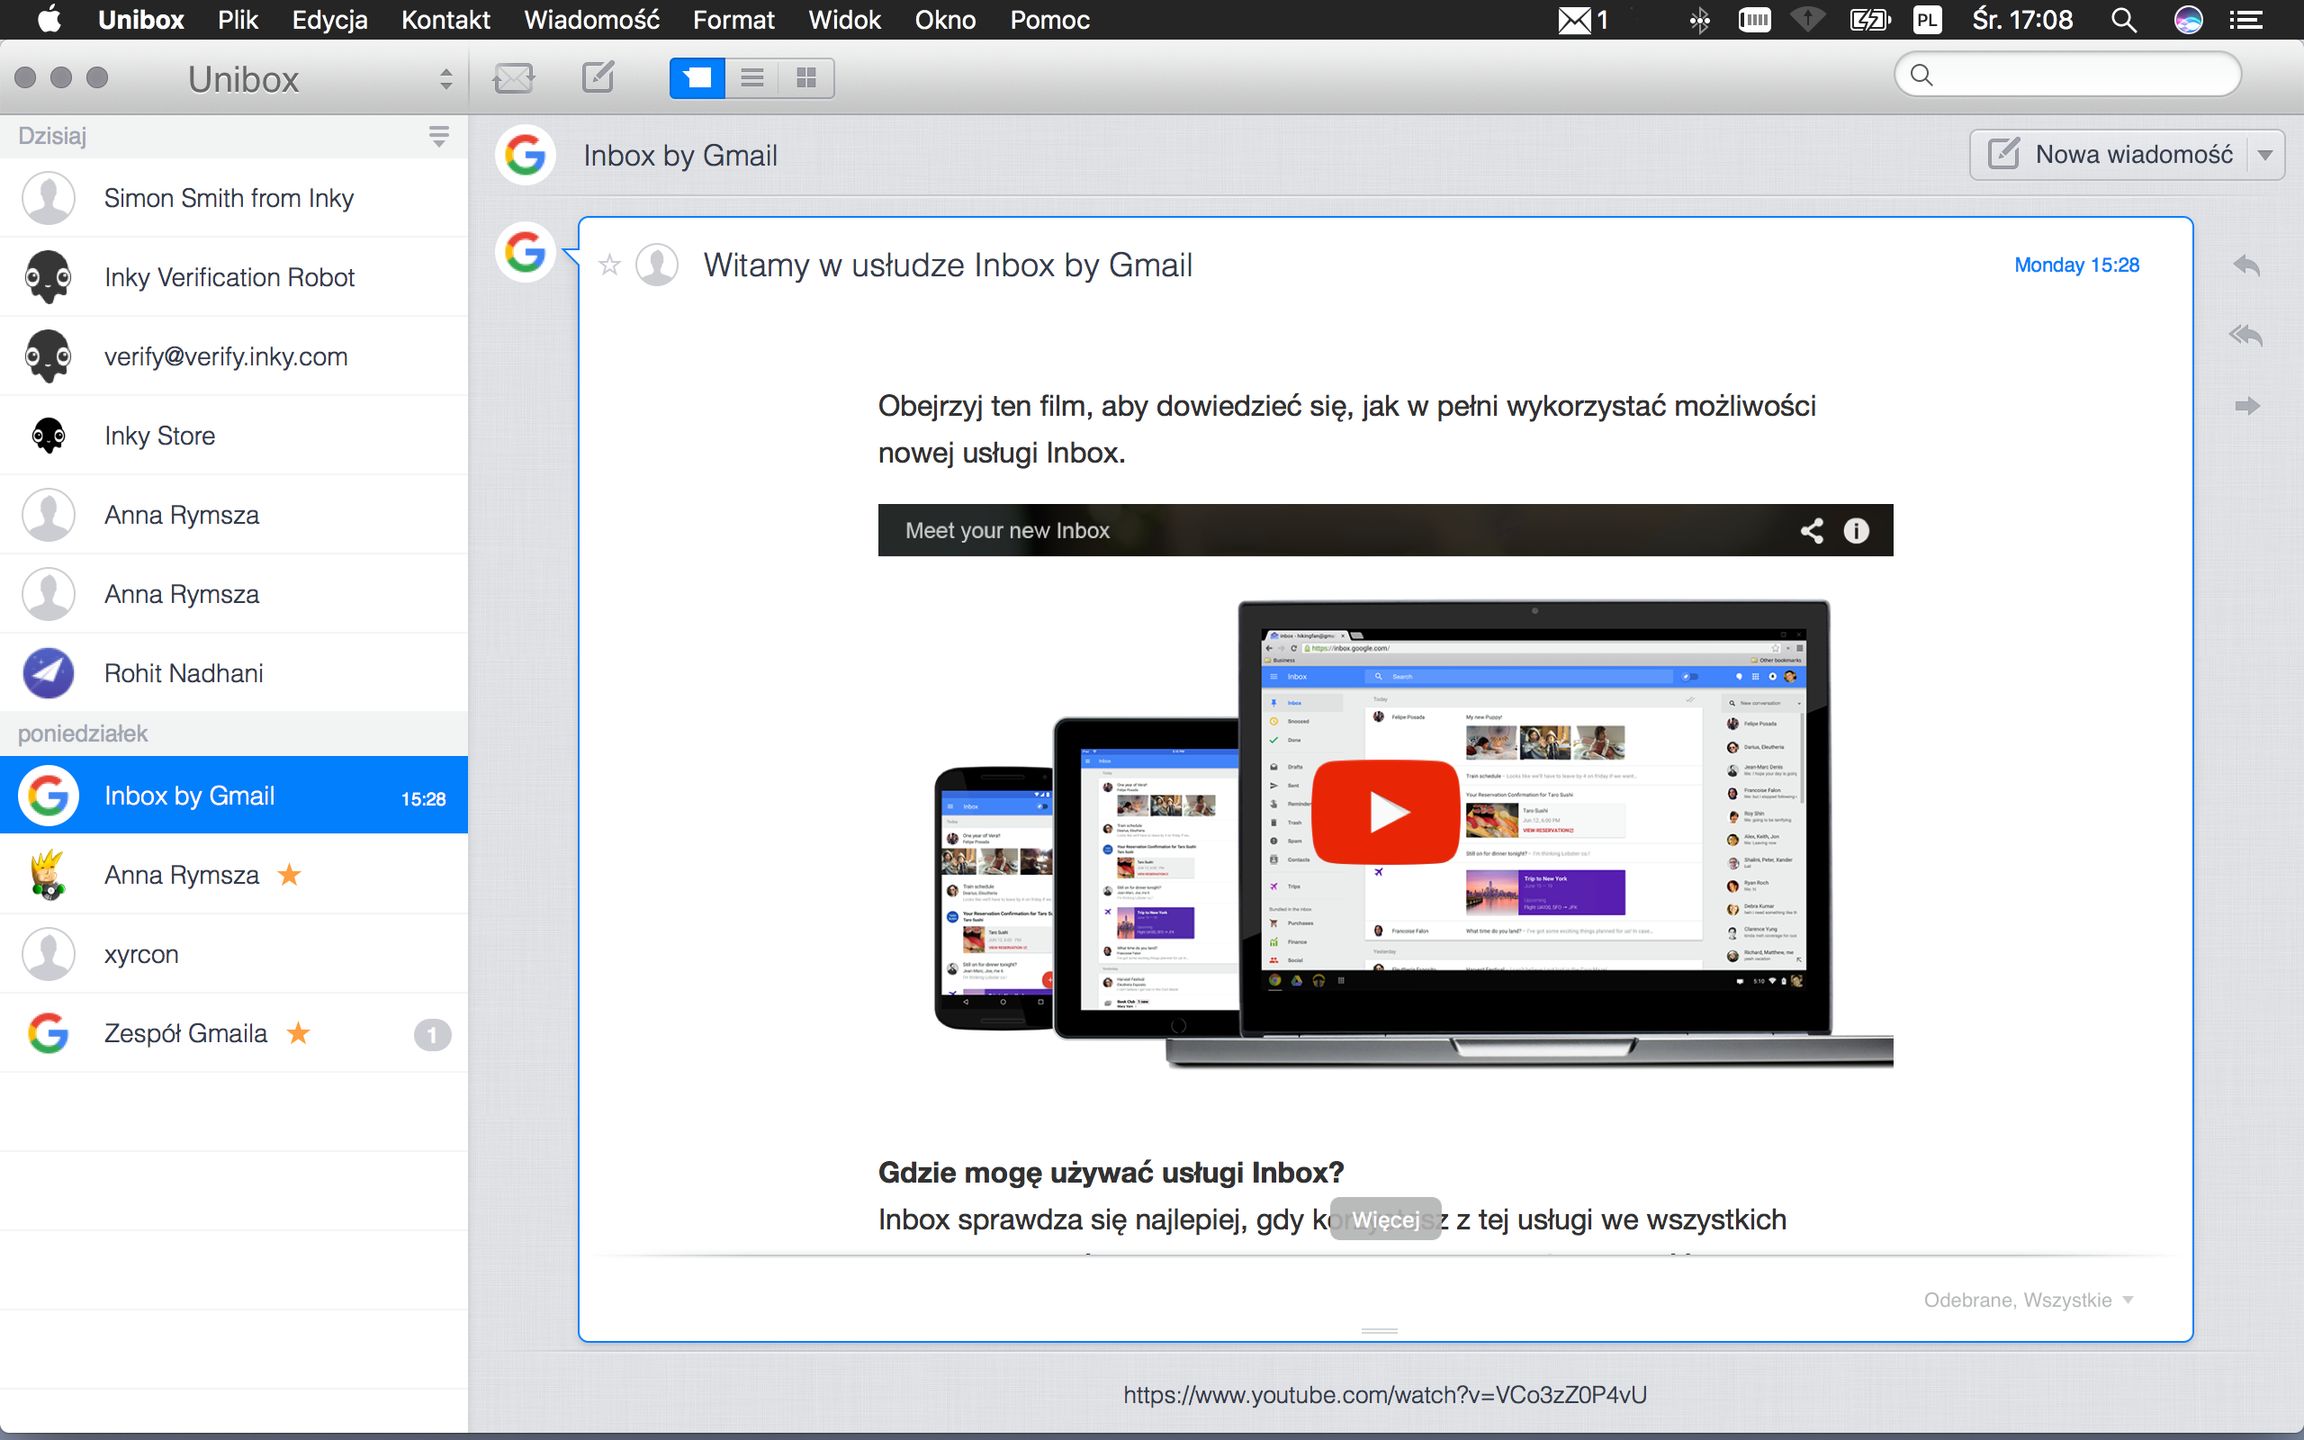
Task: Toggle star on the Witamy message
Action: click(609, 265)
